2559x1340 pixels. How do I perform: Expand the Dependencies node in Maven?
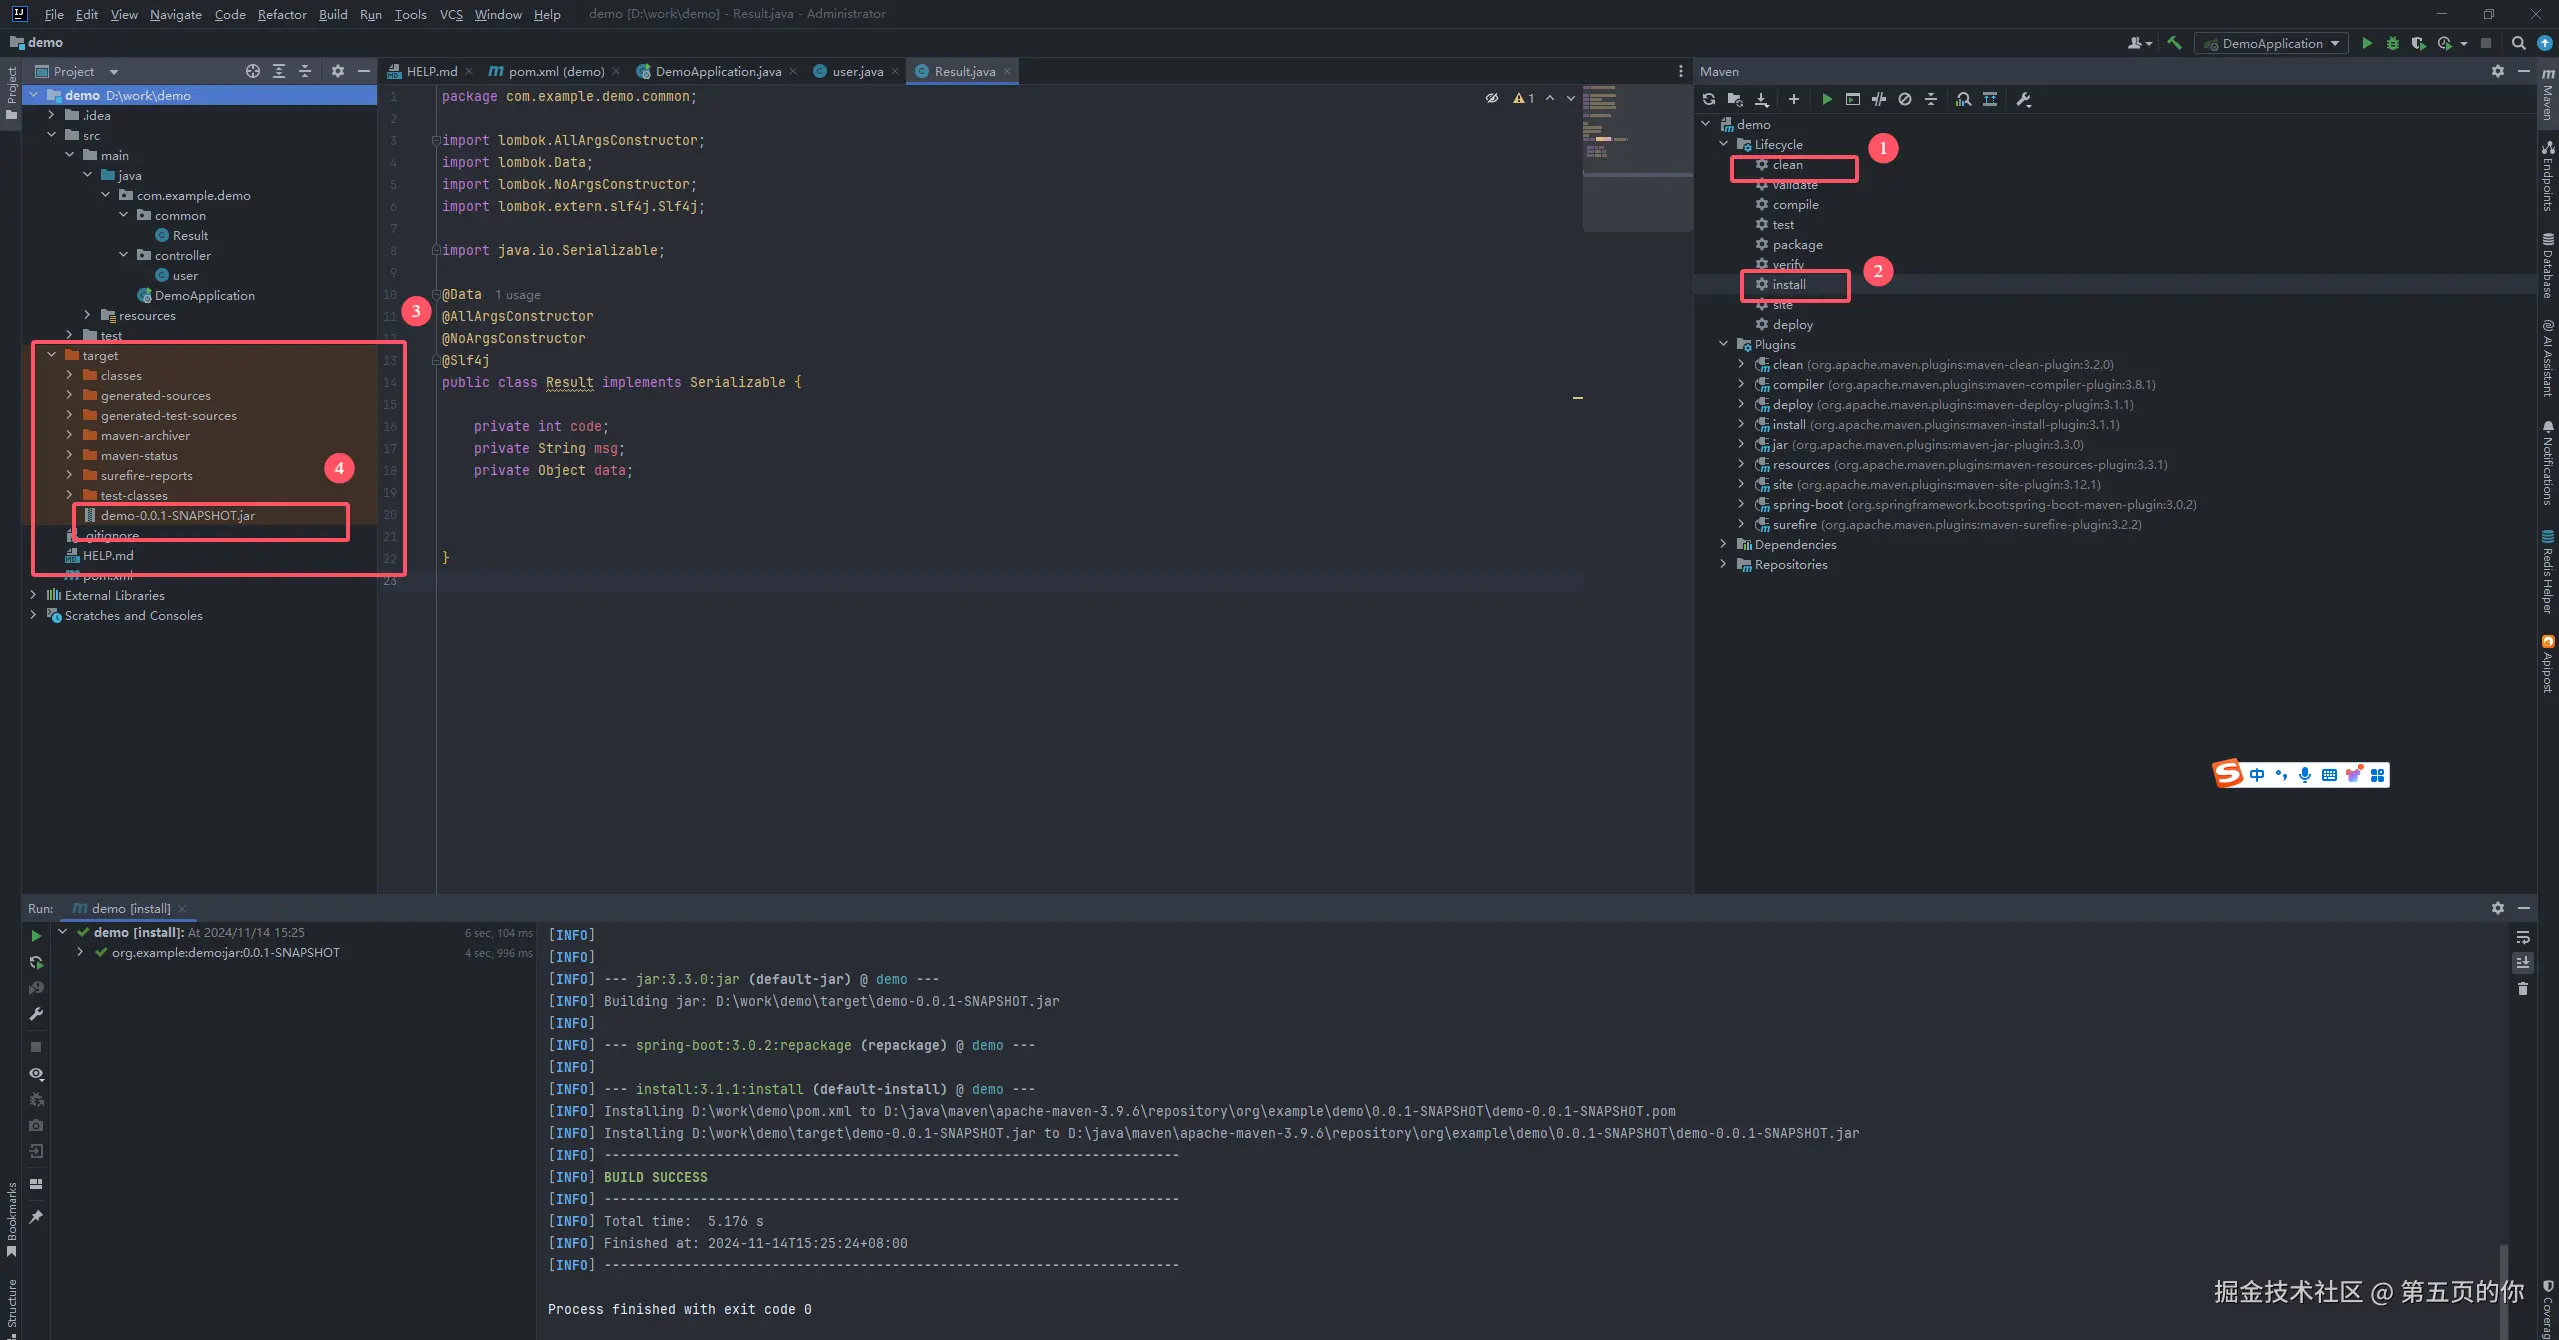[1723, 544]
